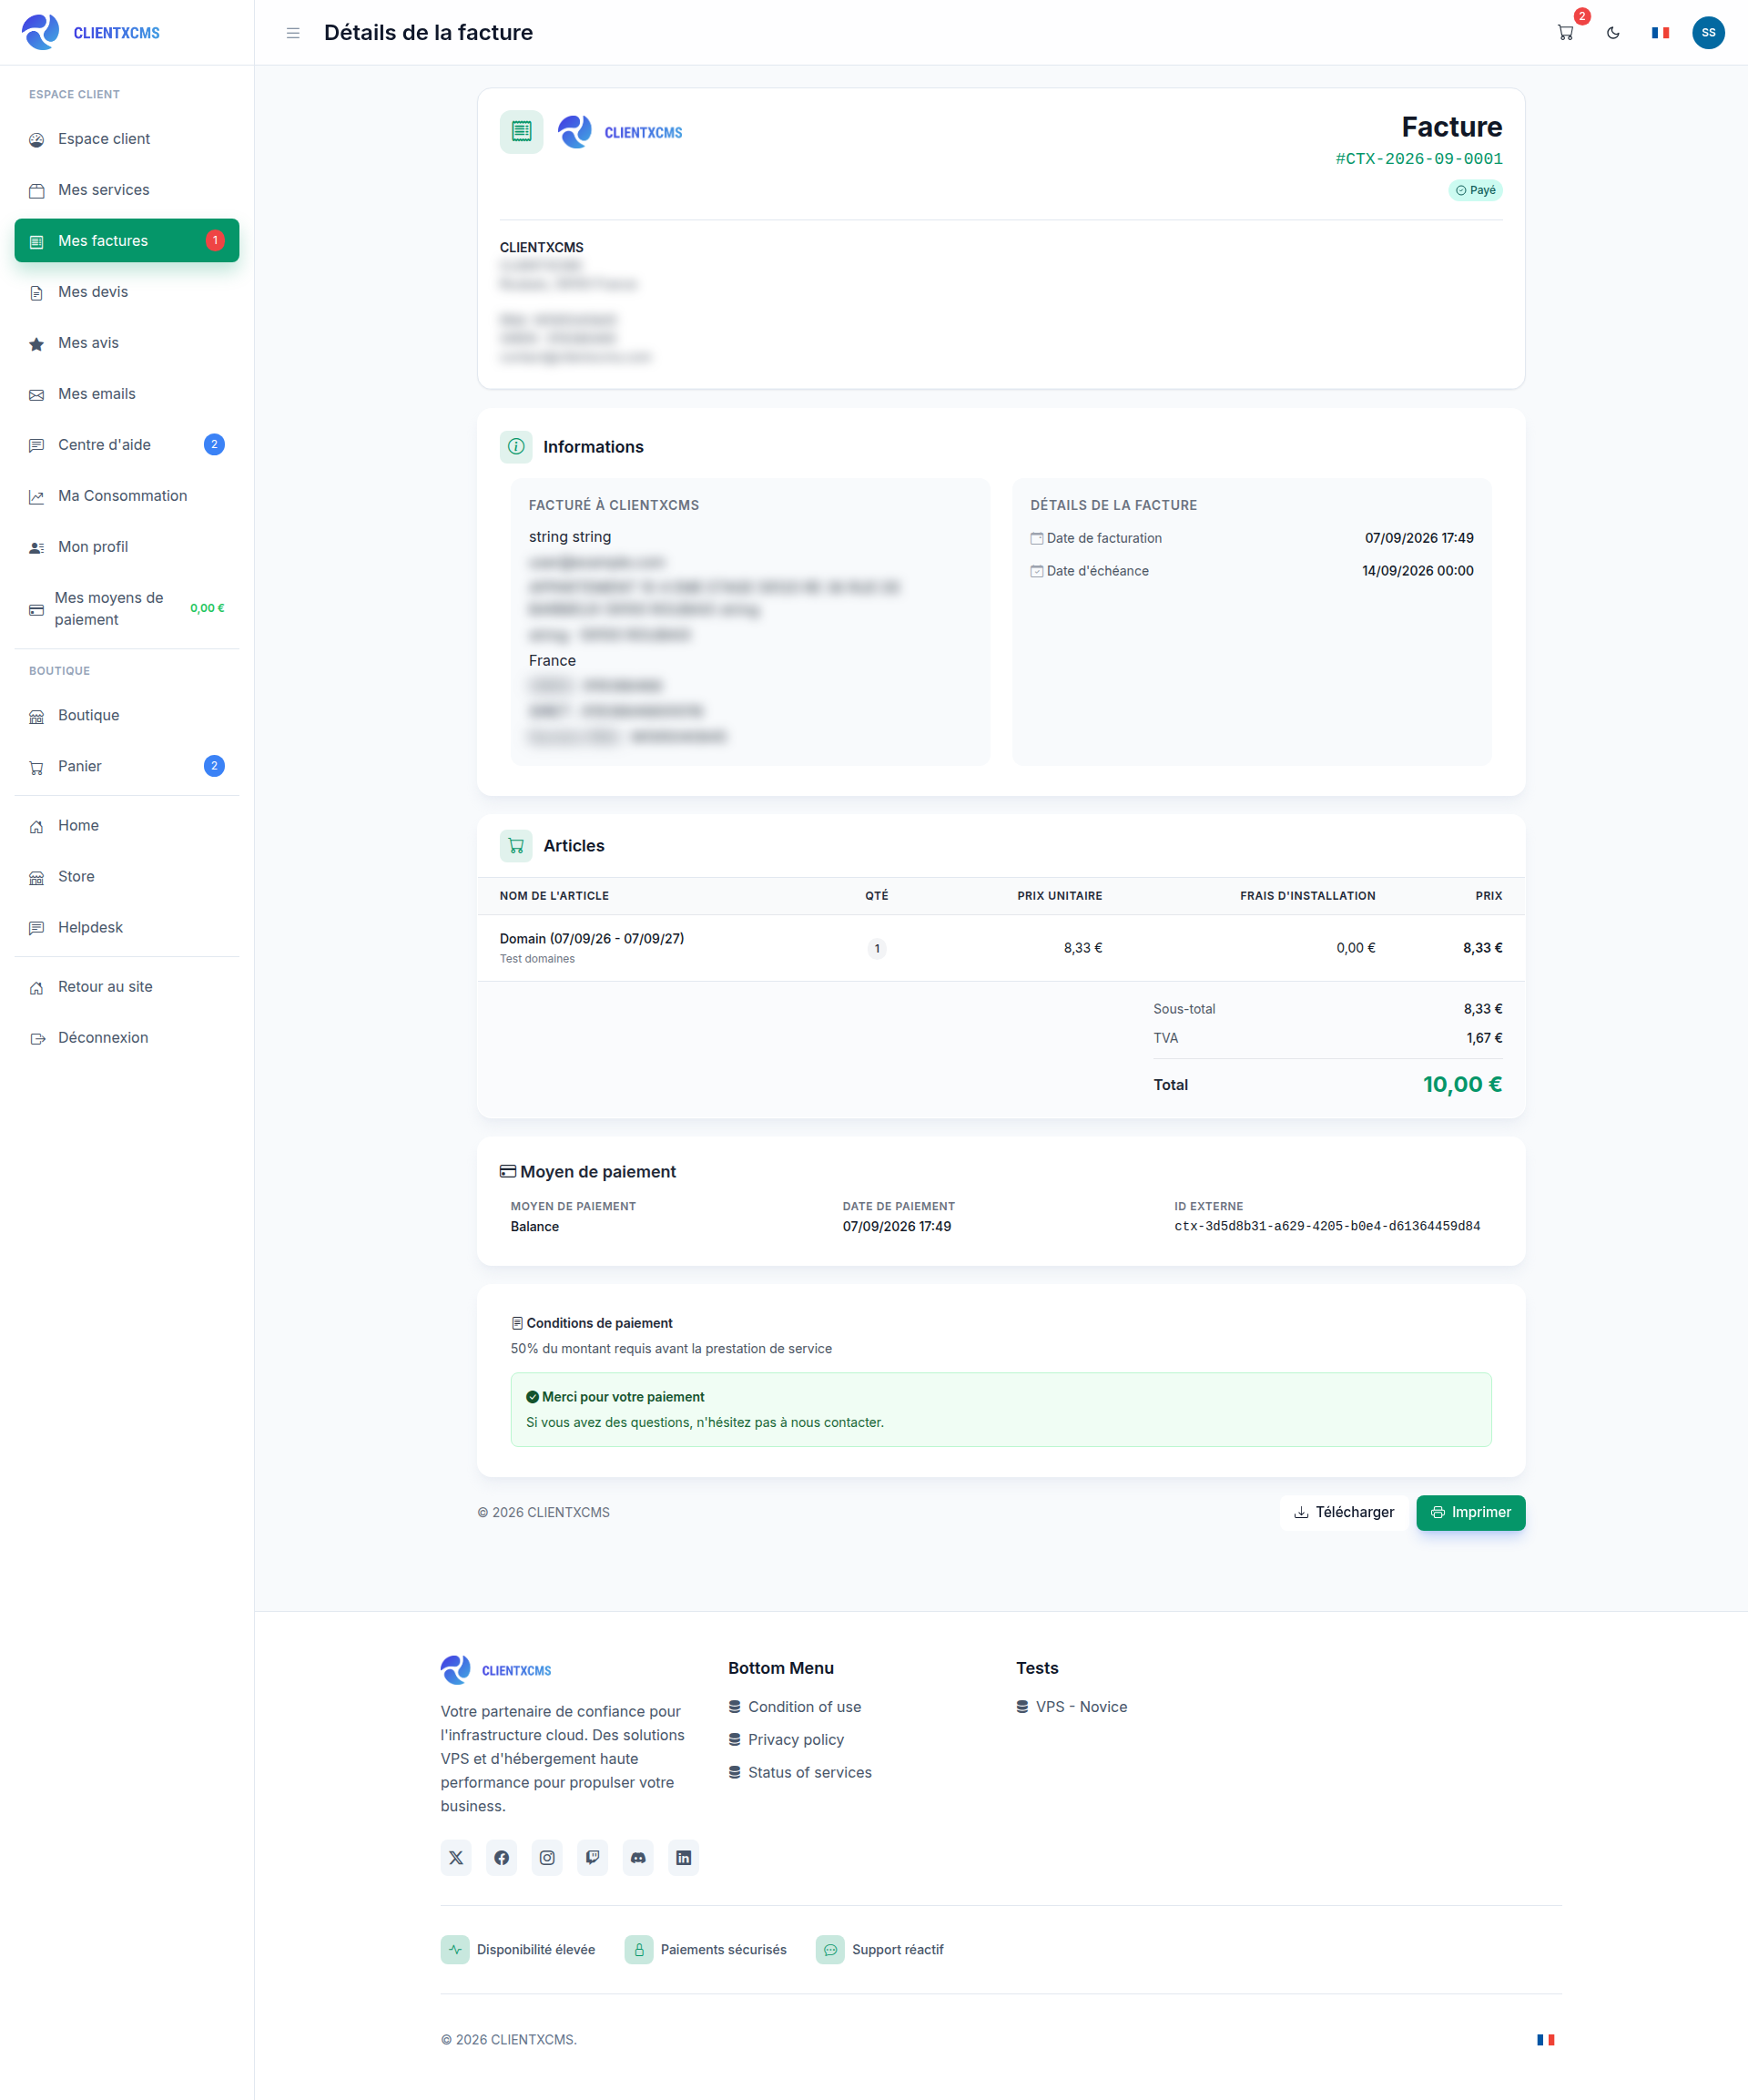The width and height of the screenshot is (1748, 2100).
Task: Open Ma Consommation in sidebar
Action: pyautogui.click(x=127, y=496)
